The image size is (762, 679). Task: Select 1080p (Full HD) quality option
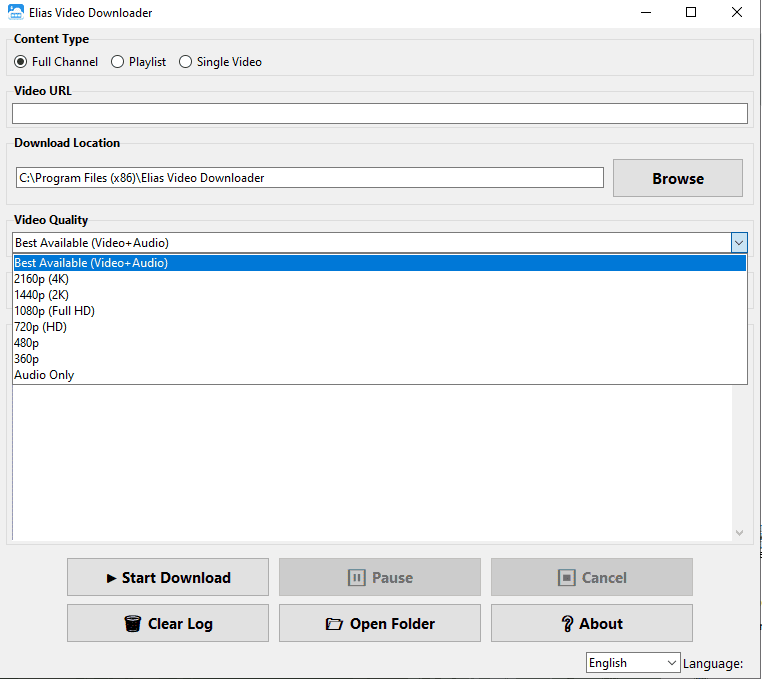(x=54, y=311)
